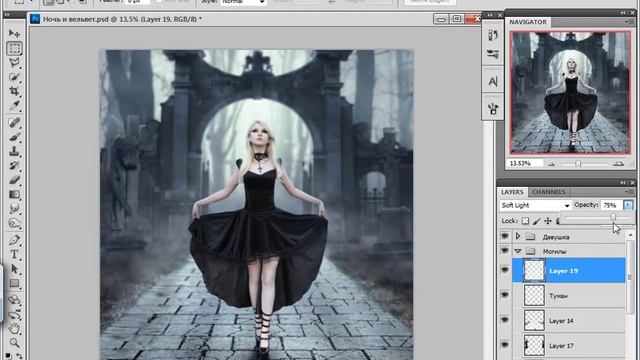Image resolution: width=640 pixels, height=360 pixels.
Task: Select the Clone Stamp tool
Action: click(x=14, y=151)
